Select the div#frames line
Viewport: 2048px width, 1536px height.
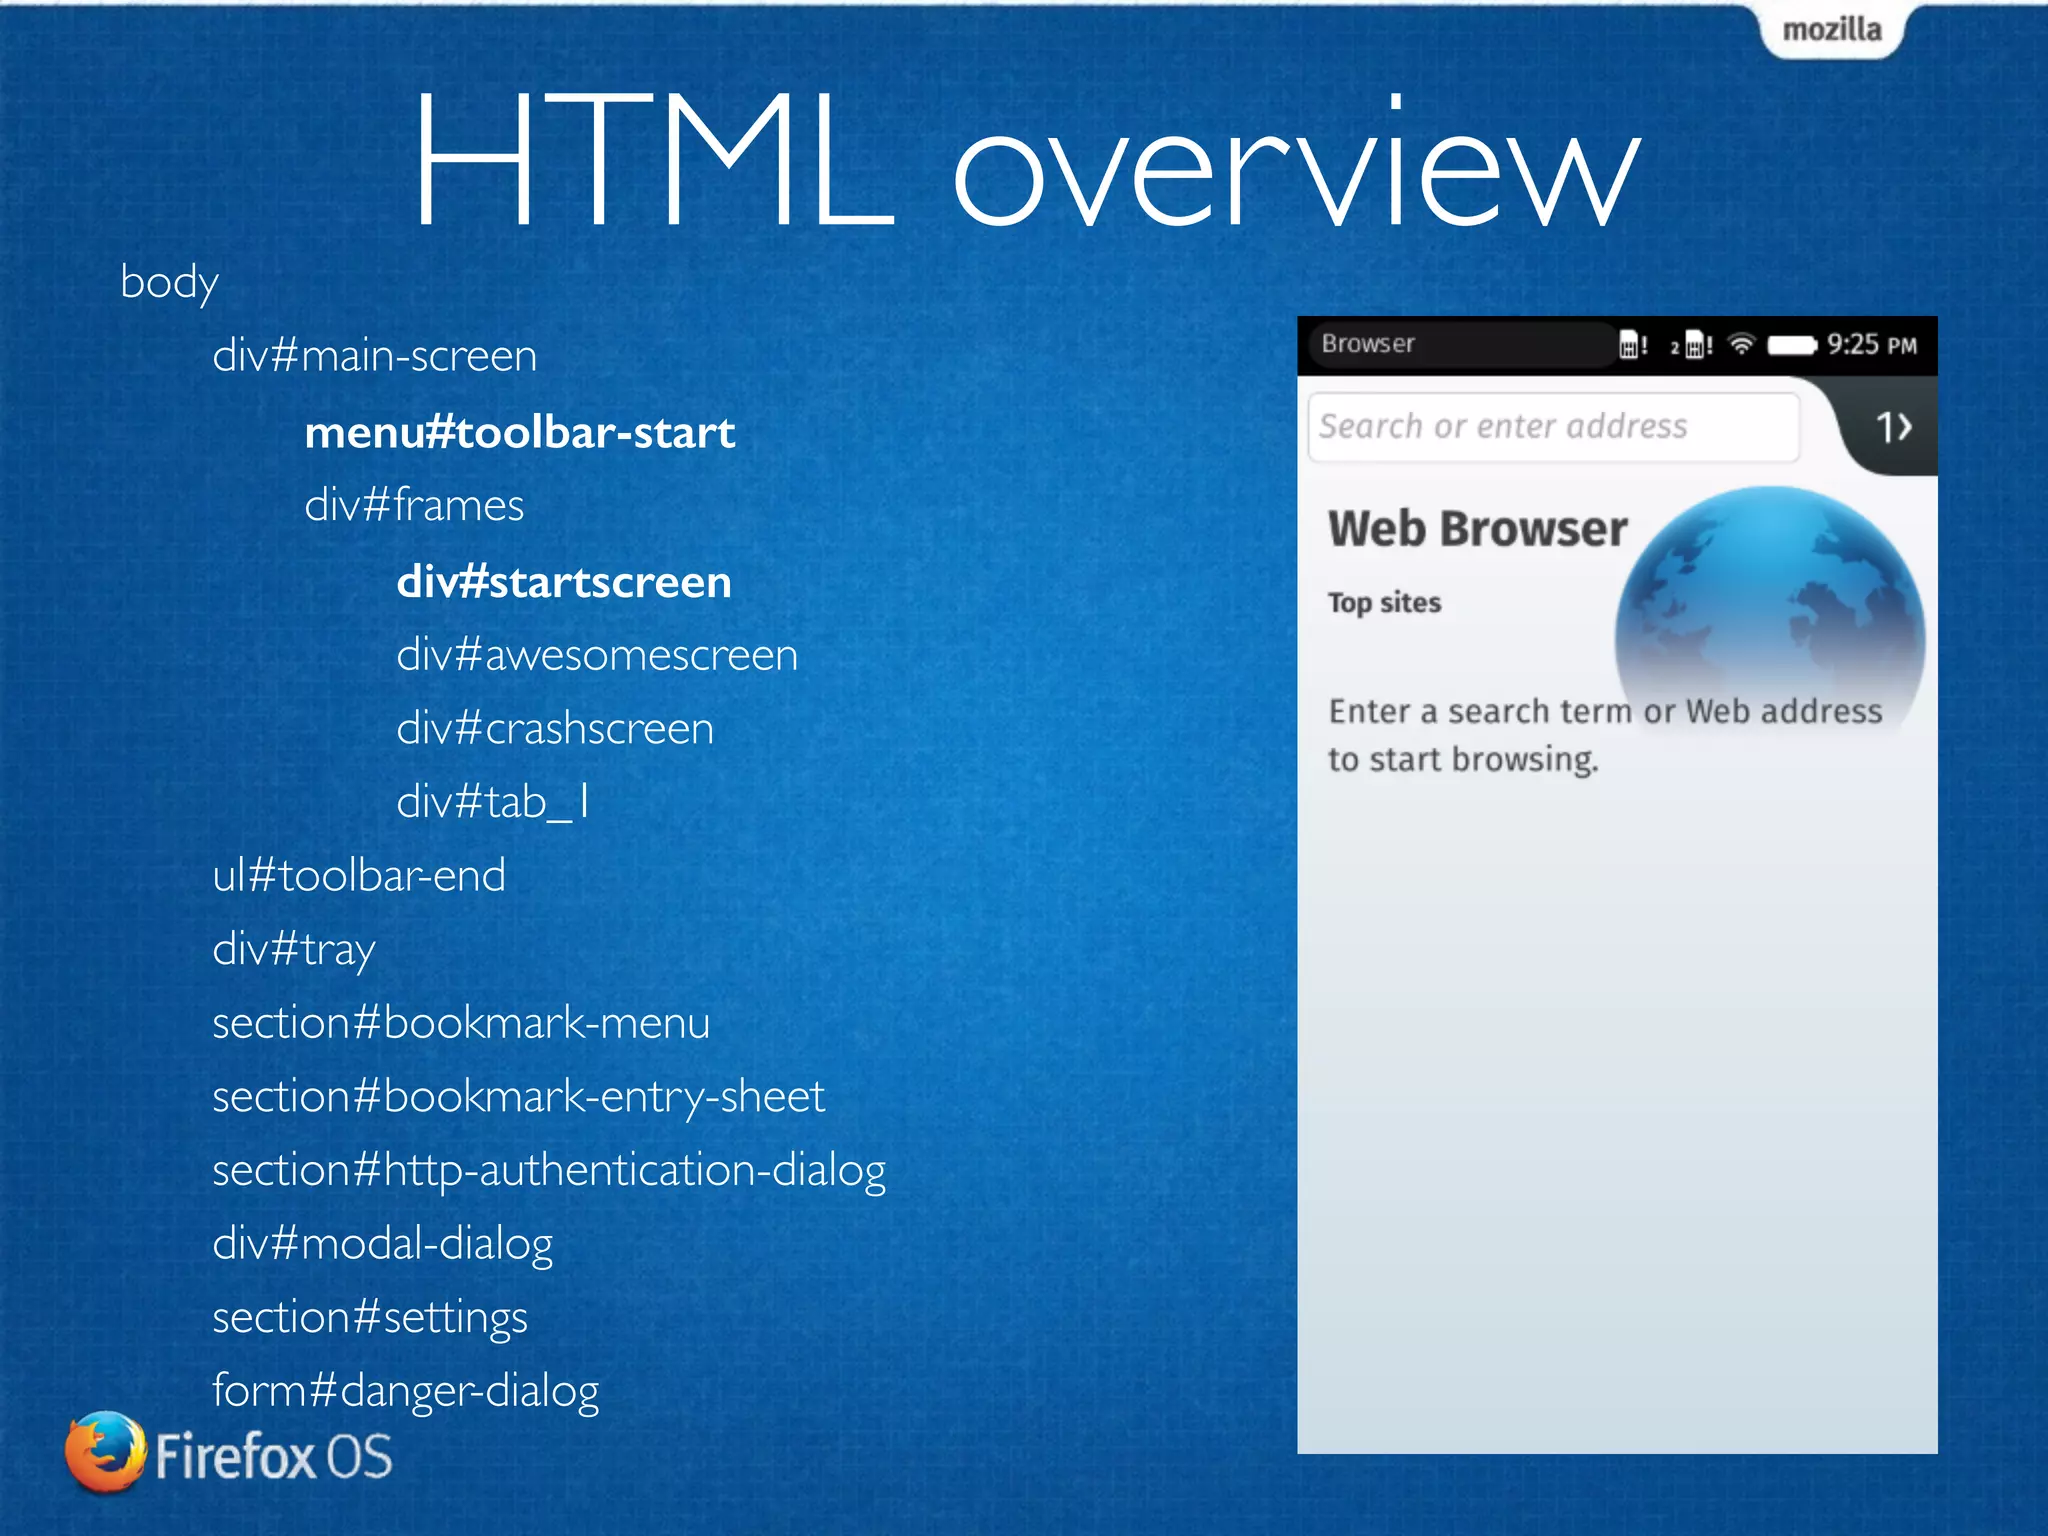414,505
